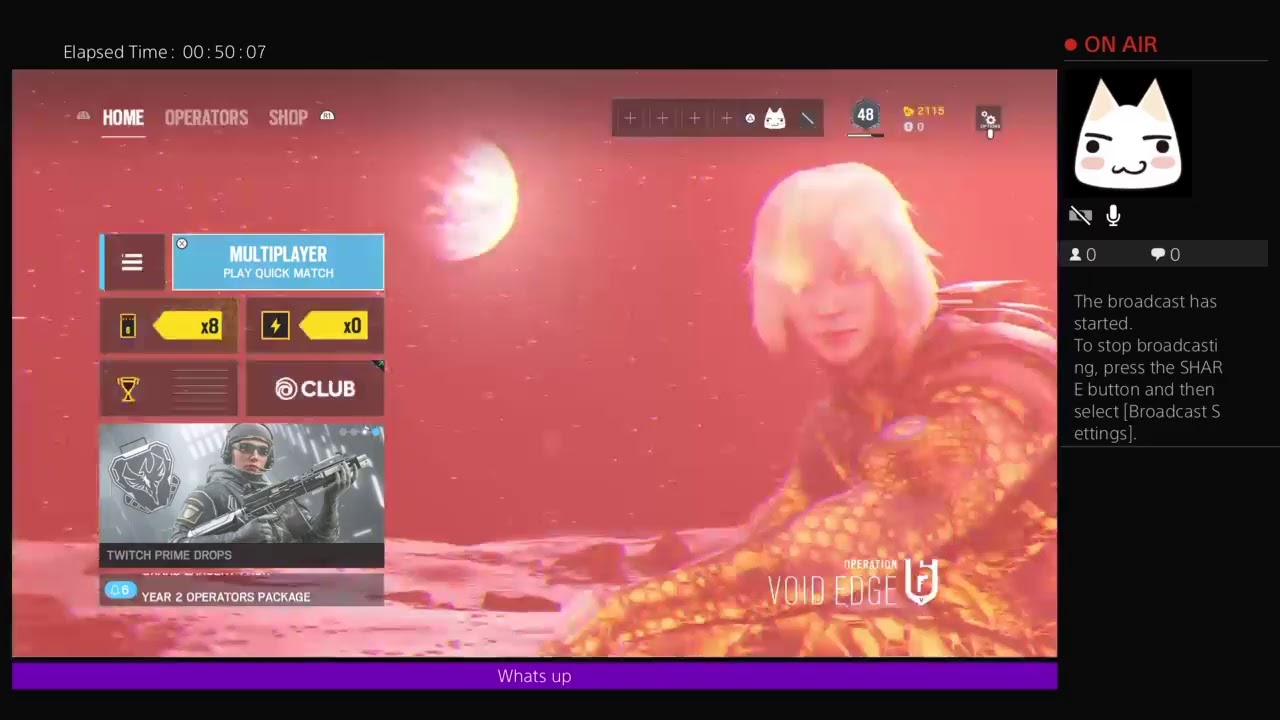Click the slash icon at squad bar end
1280x720 pixels.
pyautogui.click(x=808, y=118)
